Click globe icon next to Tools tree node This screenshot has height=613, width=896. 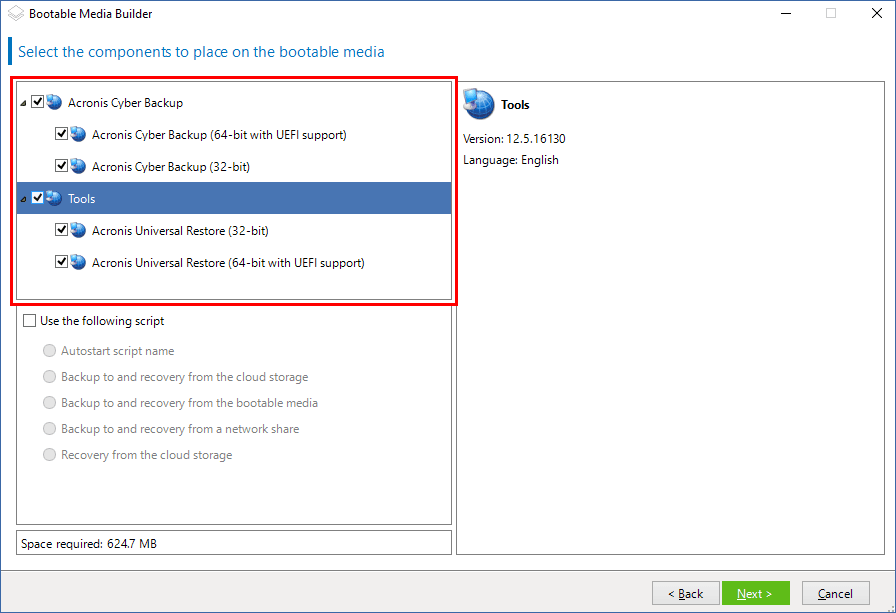tap(54, 198)
